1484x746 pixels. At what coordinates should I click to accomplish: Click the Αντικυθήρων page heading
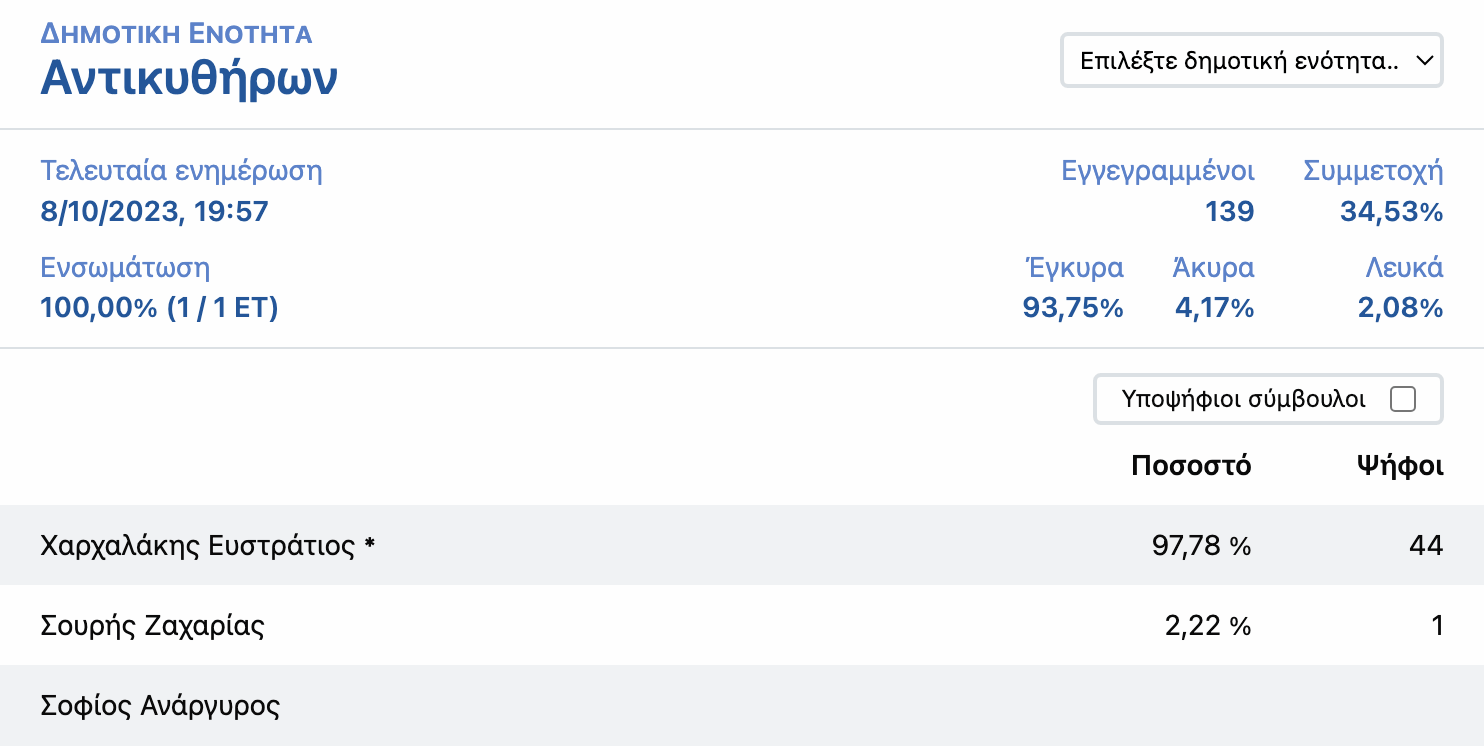pyautogui.click(x=189, y=79)
